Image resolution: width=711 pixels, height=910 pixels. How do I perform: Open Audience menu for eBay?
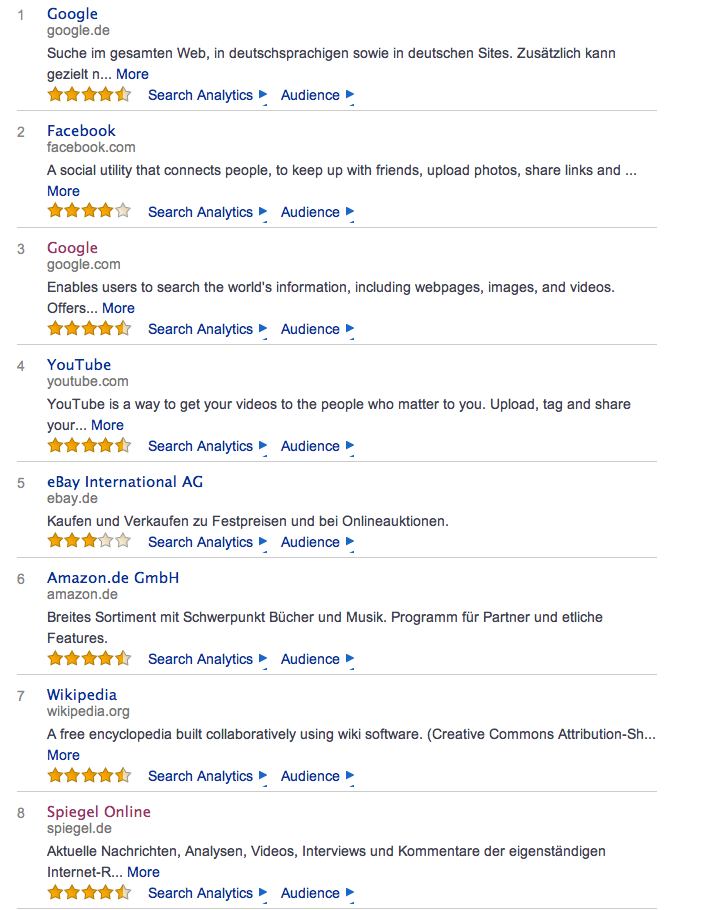tap(317, 542)
